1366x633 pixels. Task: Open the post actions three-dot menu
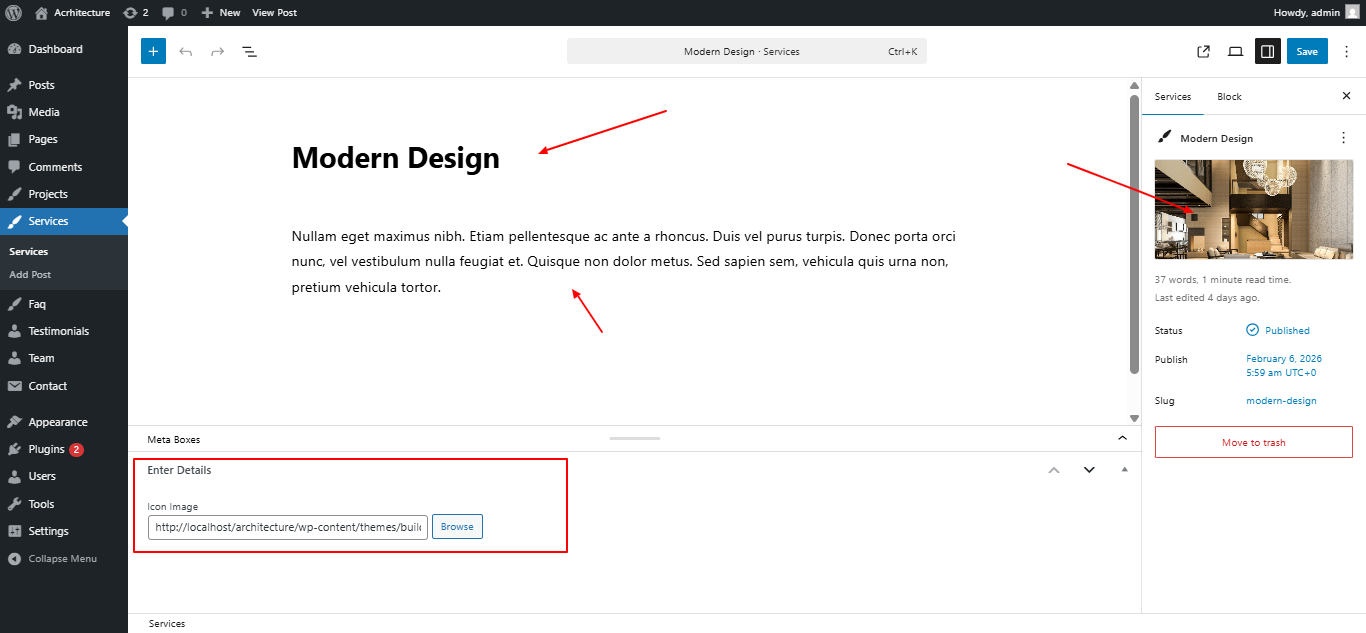click(x=1343, y=138)
